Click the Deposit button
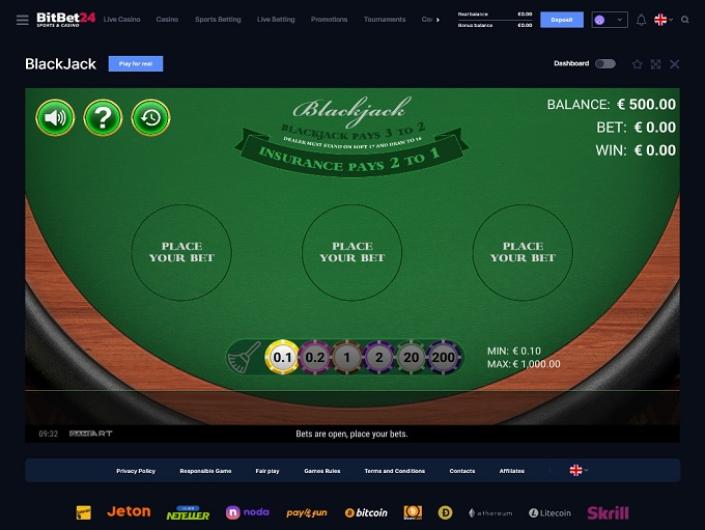Screen dimensions: 705x530 click(562, 20)
